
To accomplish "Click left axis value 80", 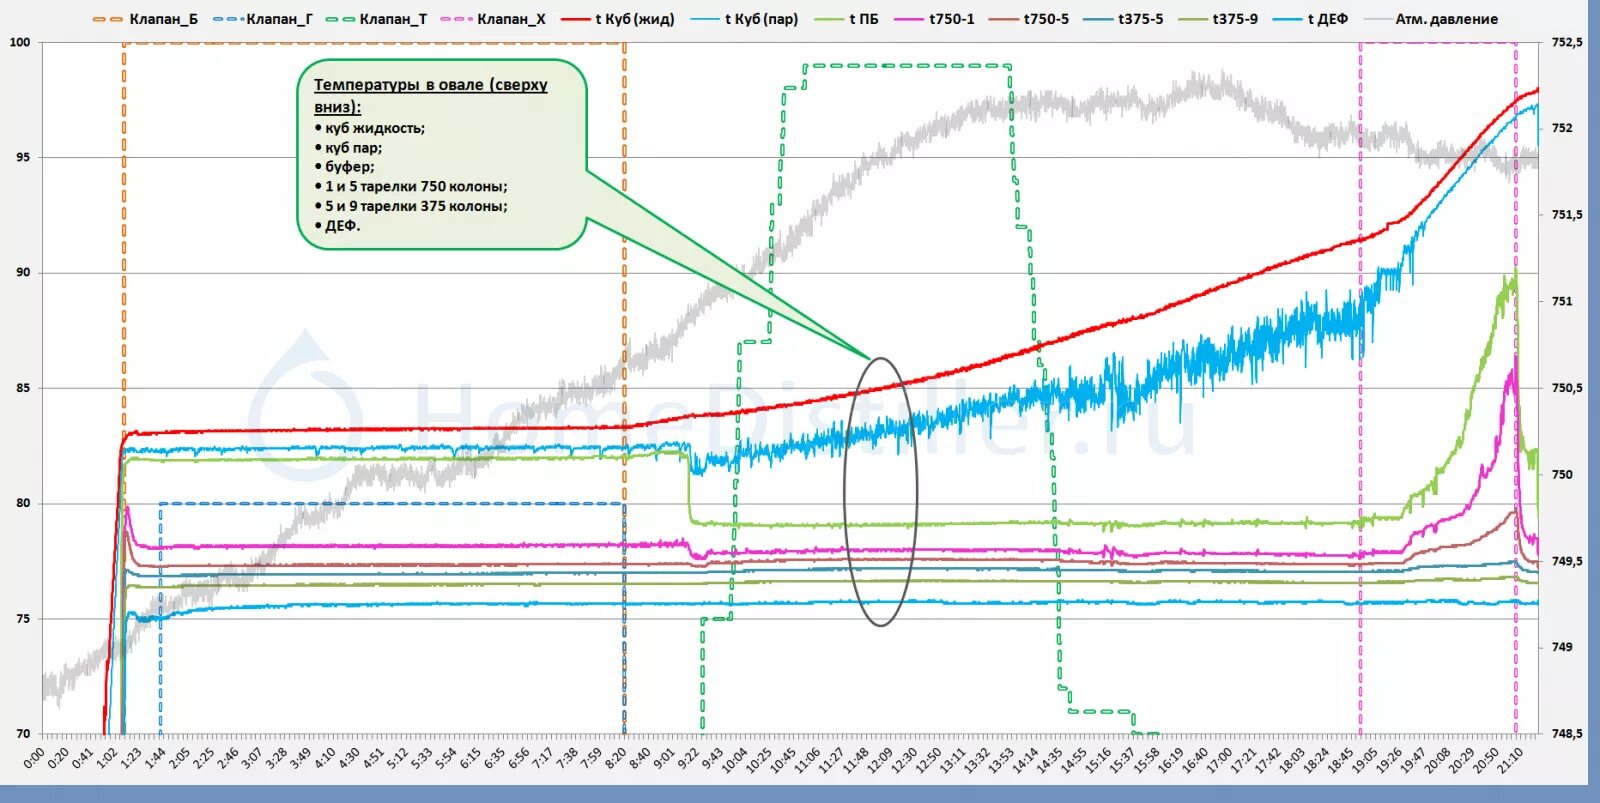I will [x=23, y=503].
